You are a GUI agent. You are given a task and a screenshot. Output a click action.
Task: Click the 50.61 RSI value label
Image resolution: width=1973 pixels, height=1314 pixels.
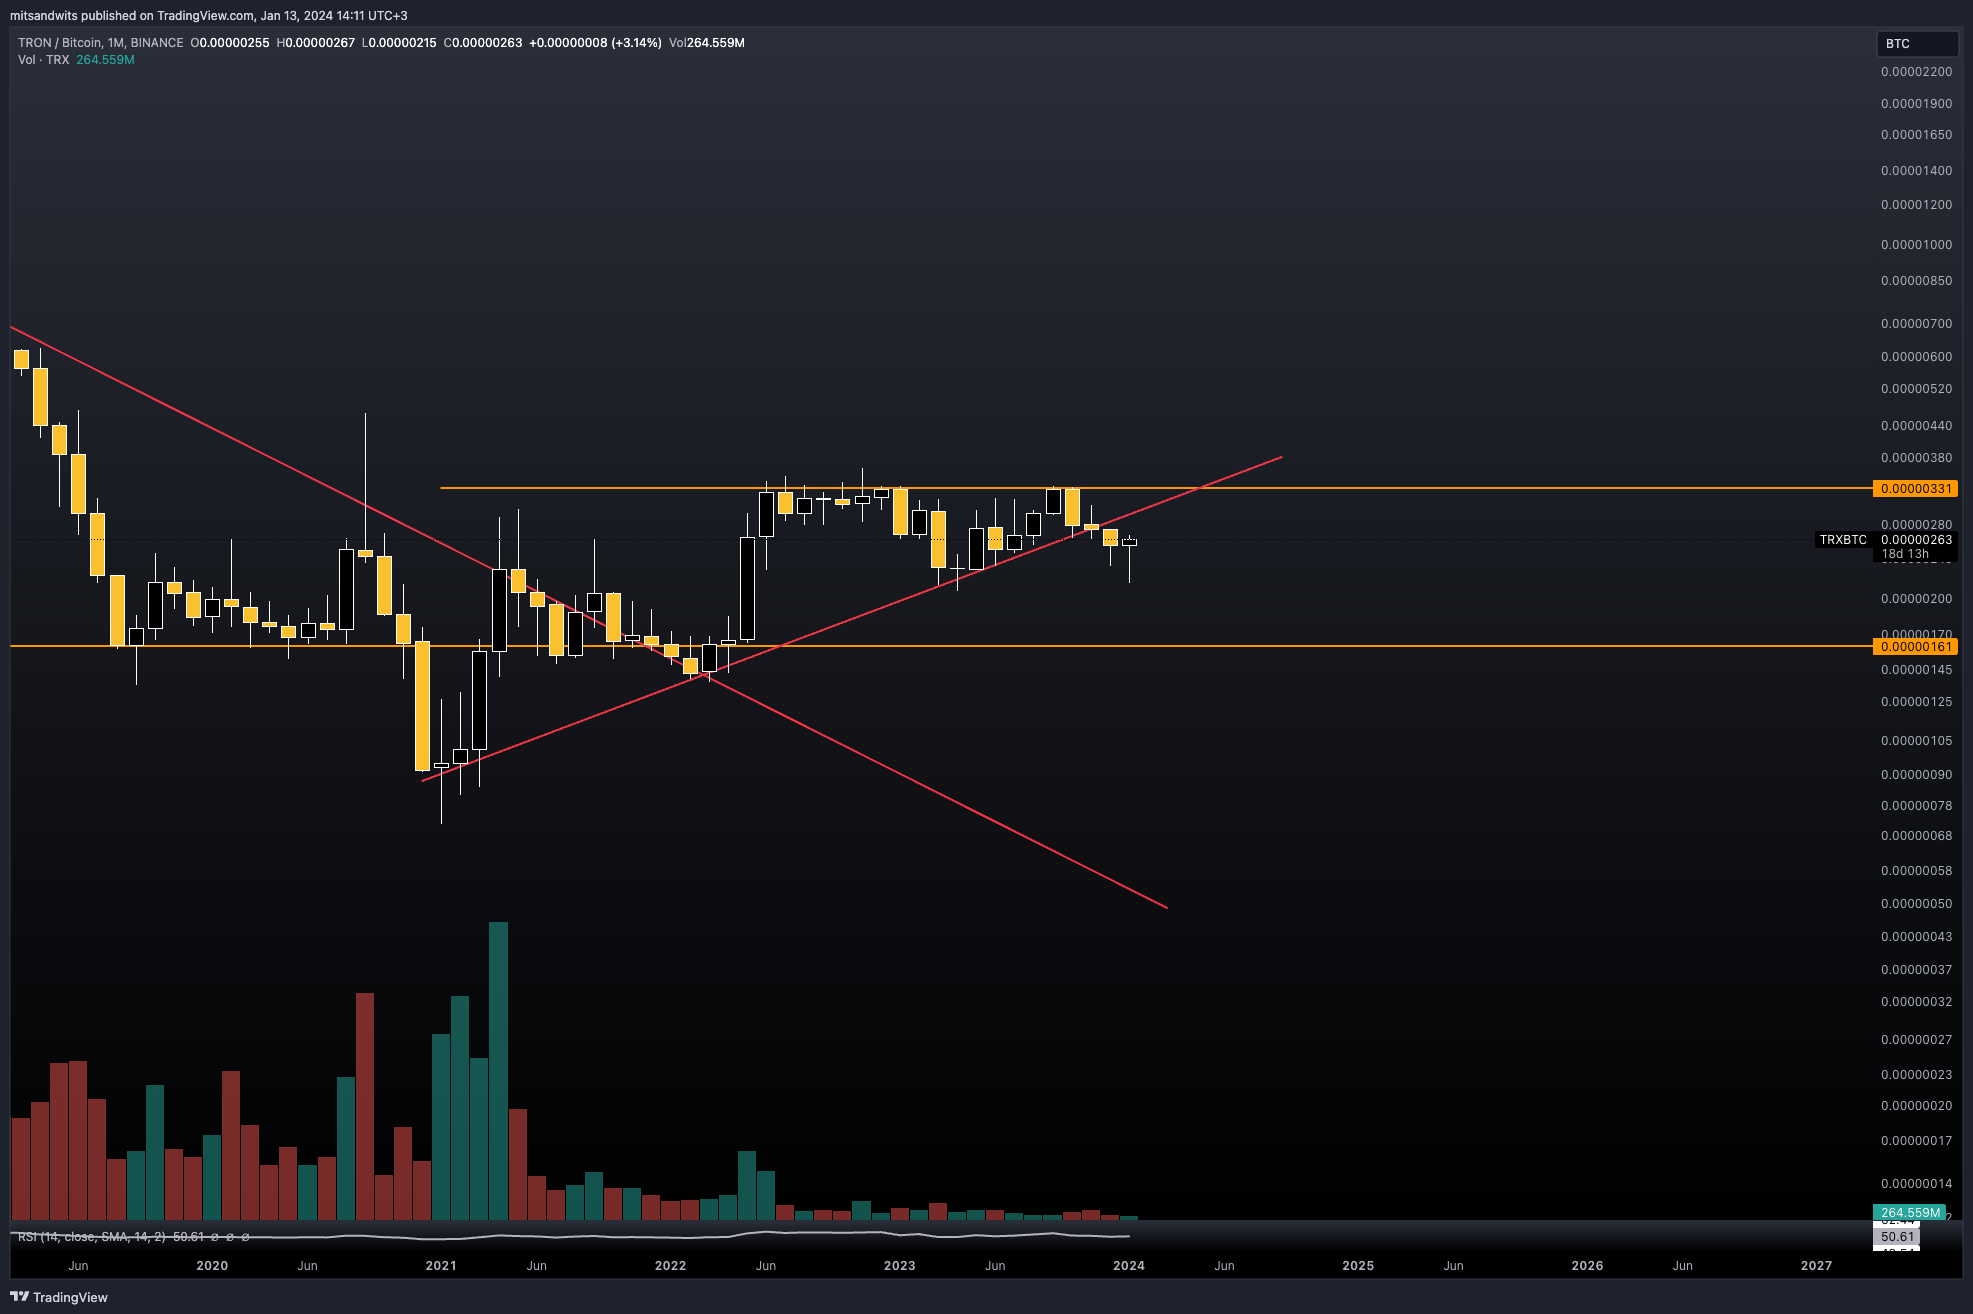1896,1237
